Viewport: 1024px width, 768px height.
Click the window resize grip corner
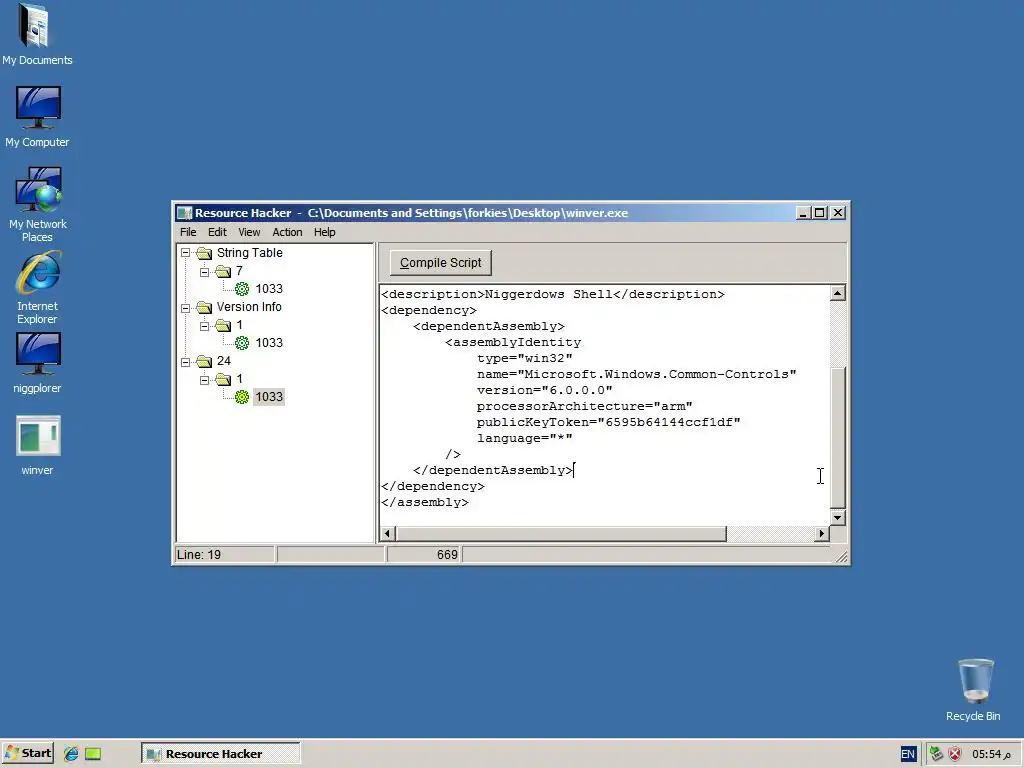pos(842,556)
